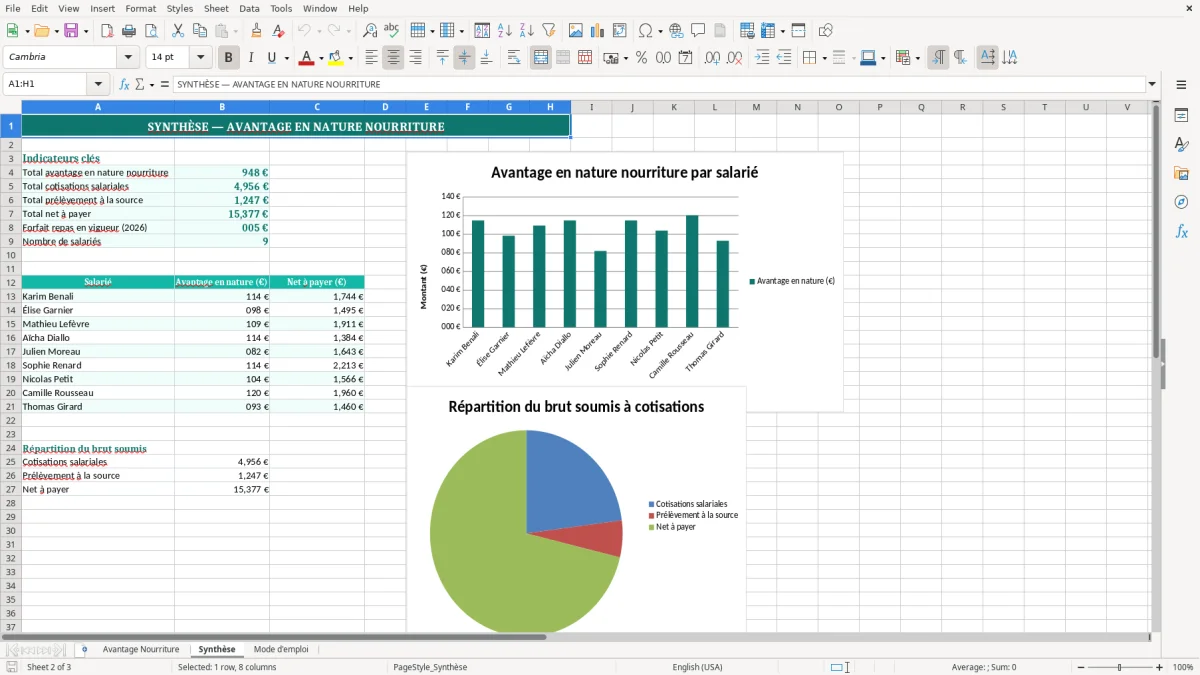Screen dimensions: 1200x675
Task: Toggle Align Left
Action: tap(372, 58)
